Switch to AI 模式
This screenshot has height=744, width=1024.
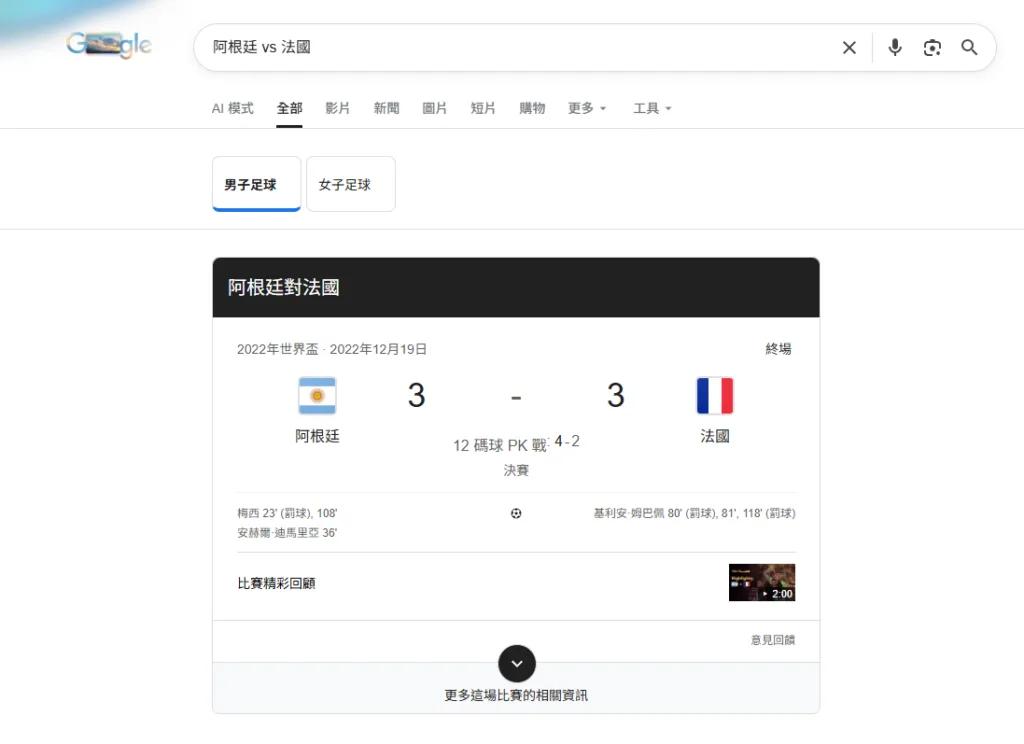tap(231, 108)
